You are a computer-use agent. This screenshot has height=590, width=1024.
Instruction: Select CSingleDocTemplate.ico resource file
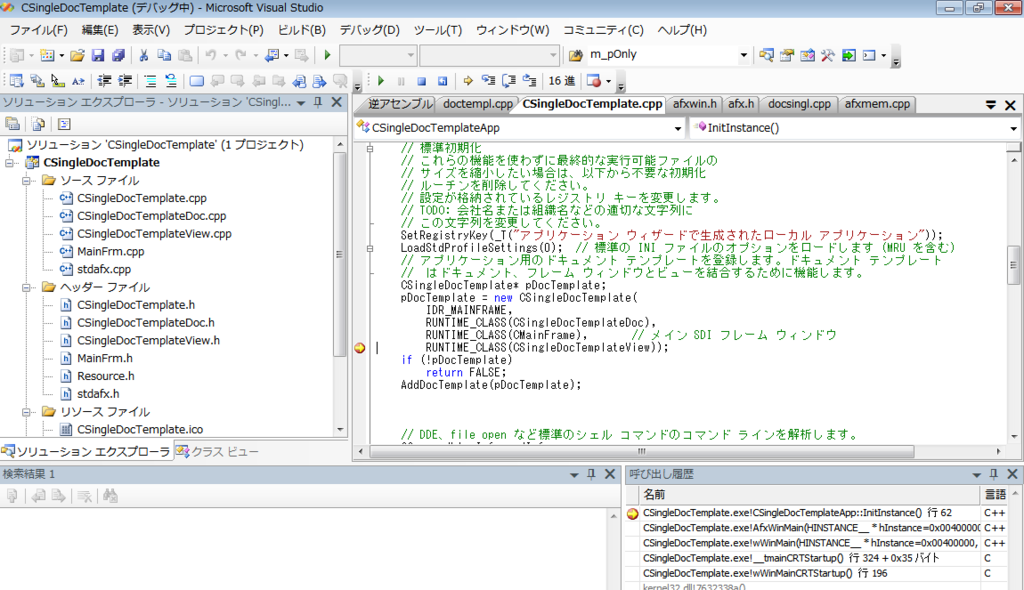point(140,430)
